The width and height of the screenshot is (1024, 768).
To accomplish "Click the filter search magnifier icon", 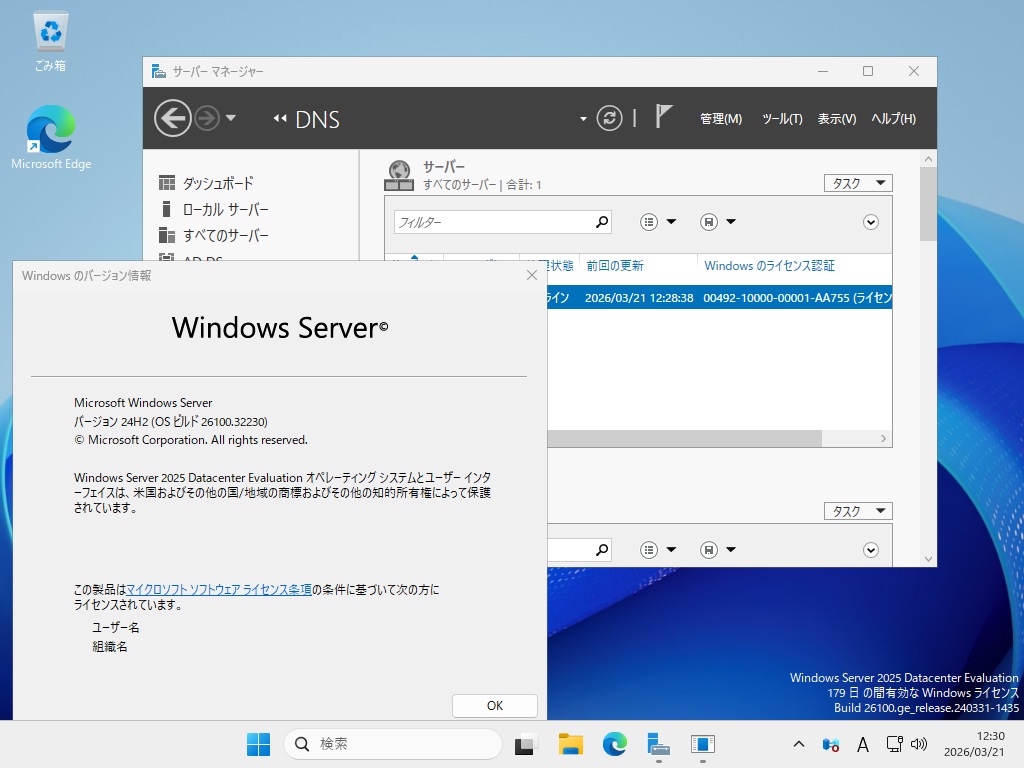I will tap(602, 222).
